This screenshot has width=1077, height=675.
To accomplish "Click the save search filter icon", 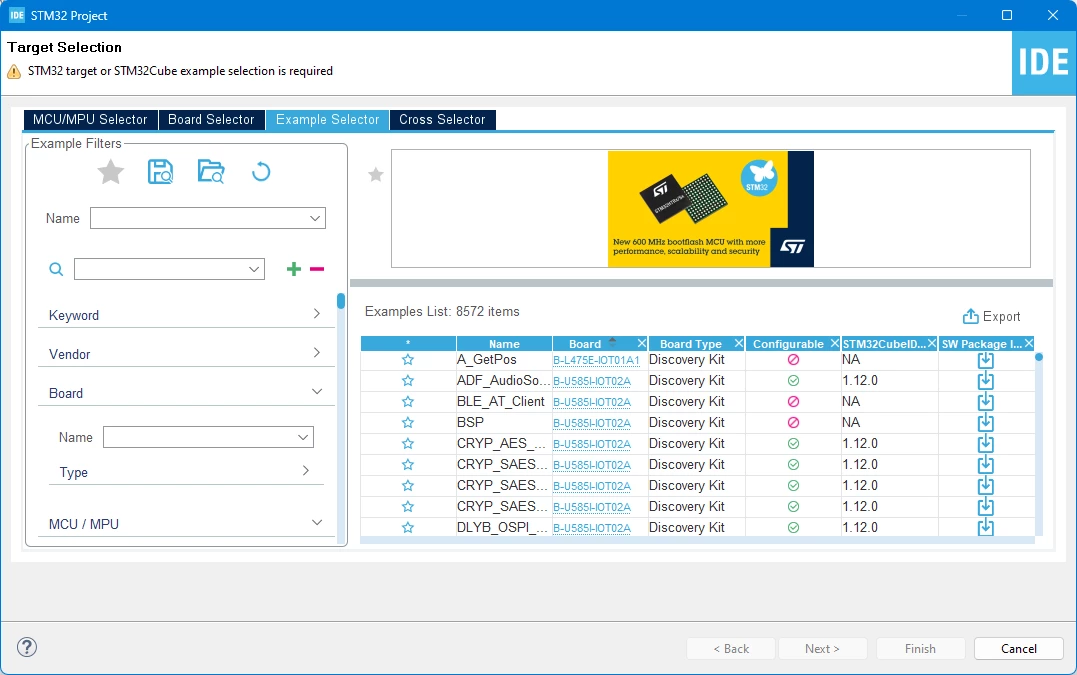I will [x=160, y=172].
